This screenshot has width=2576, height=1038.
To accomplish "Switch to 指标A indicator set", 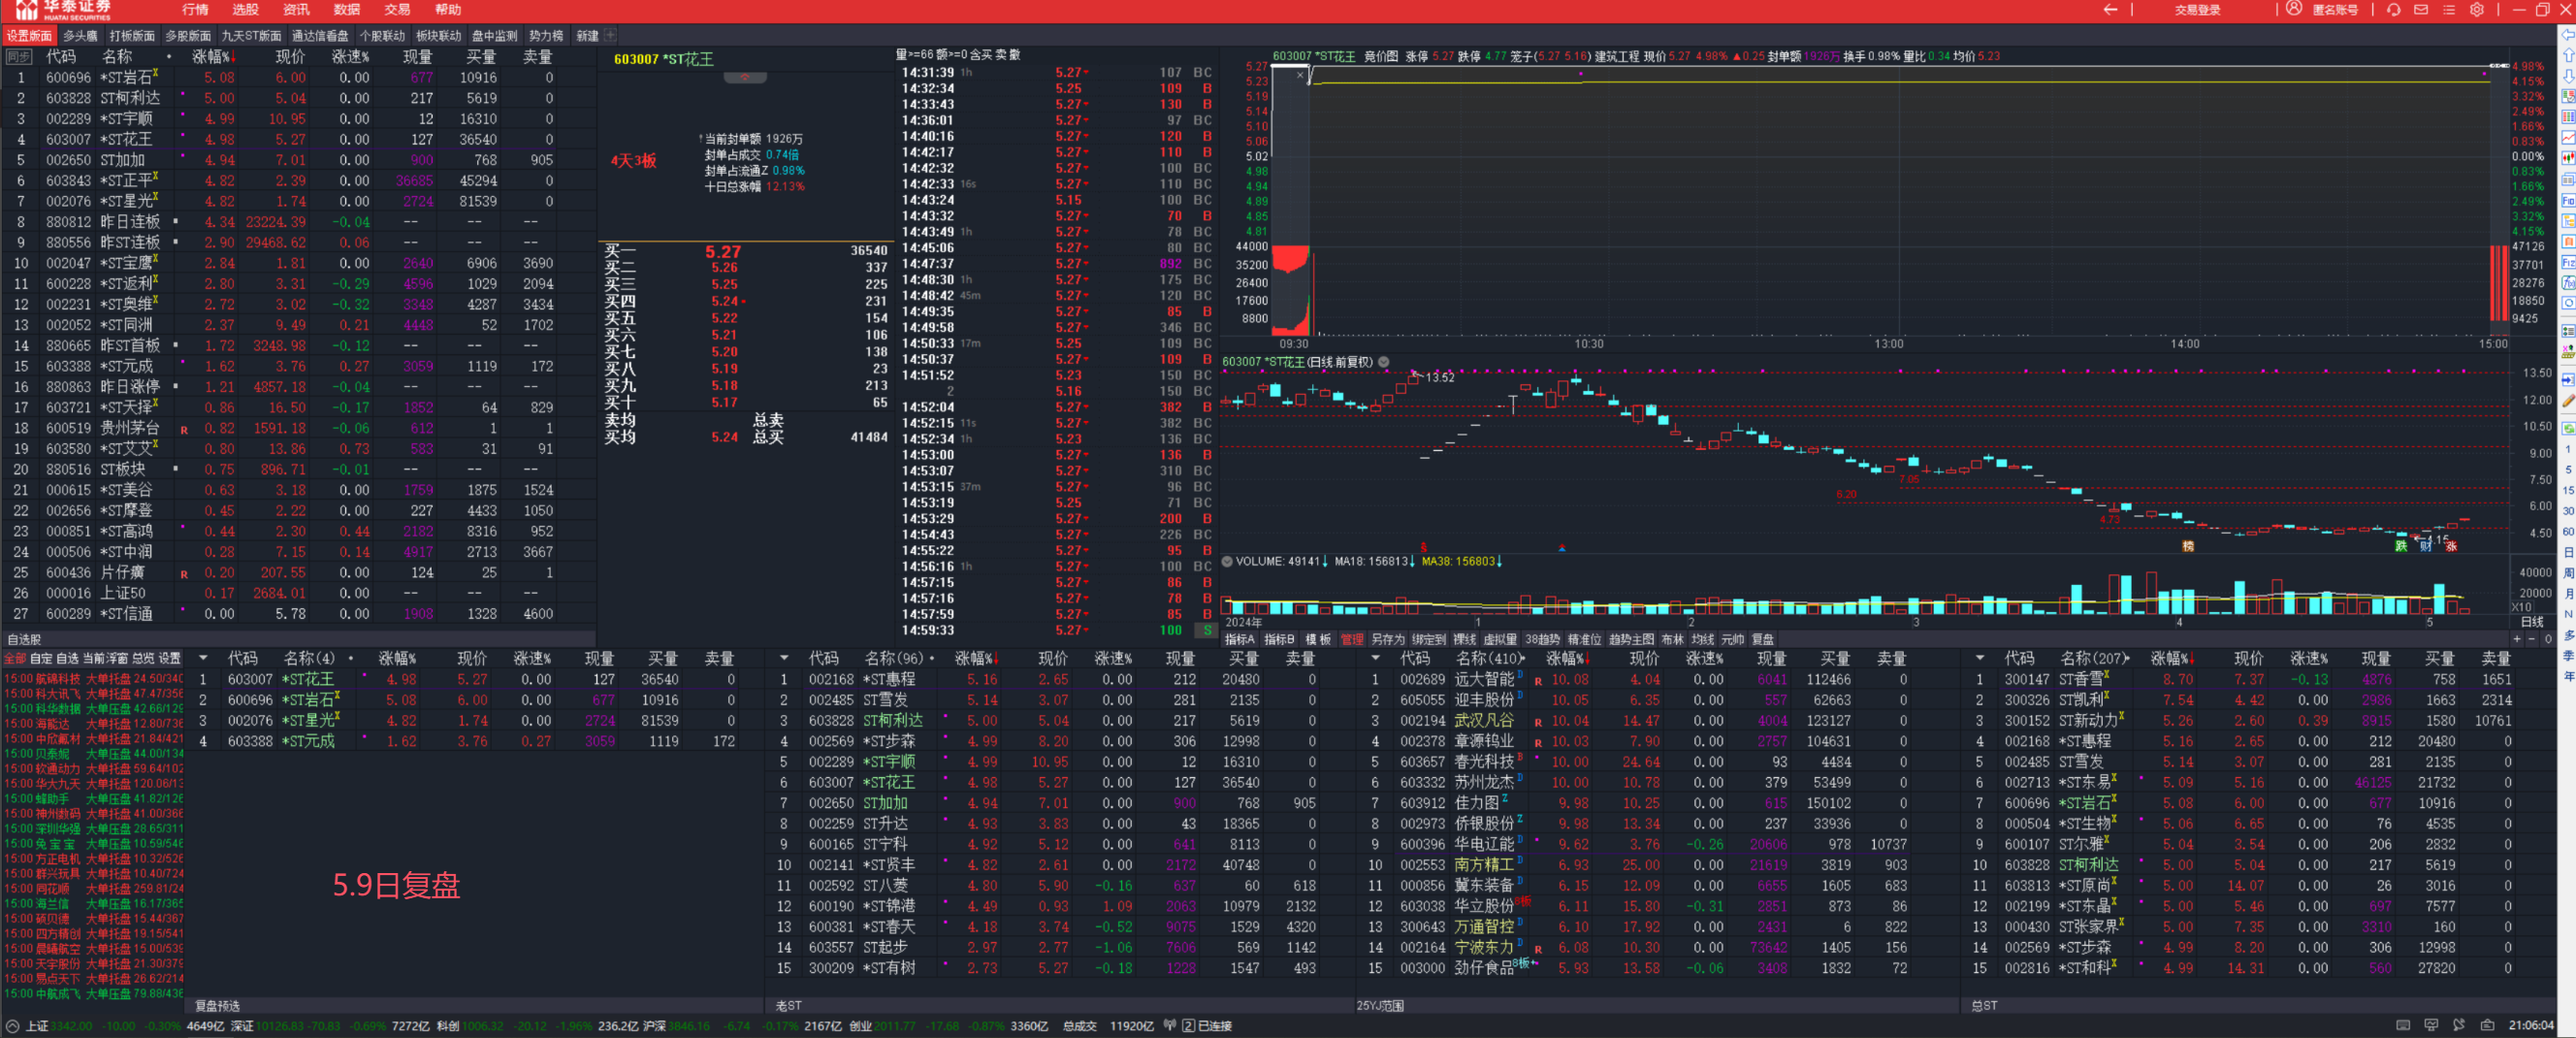I will [1239, 639].
